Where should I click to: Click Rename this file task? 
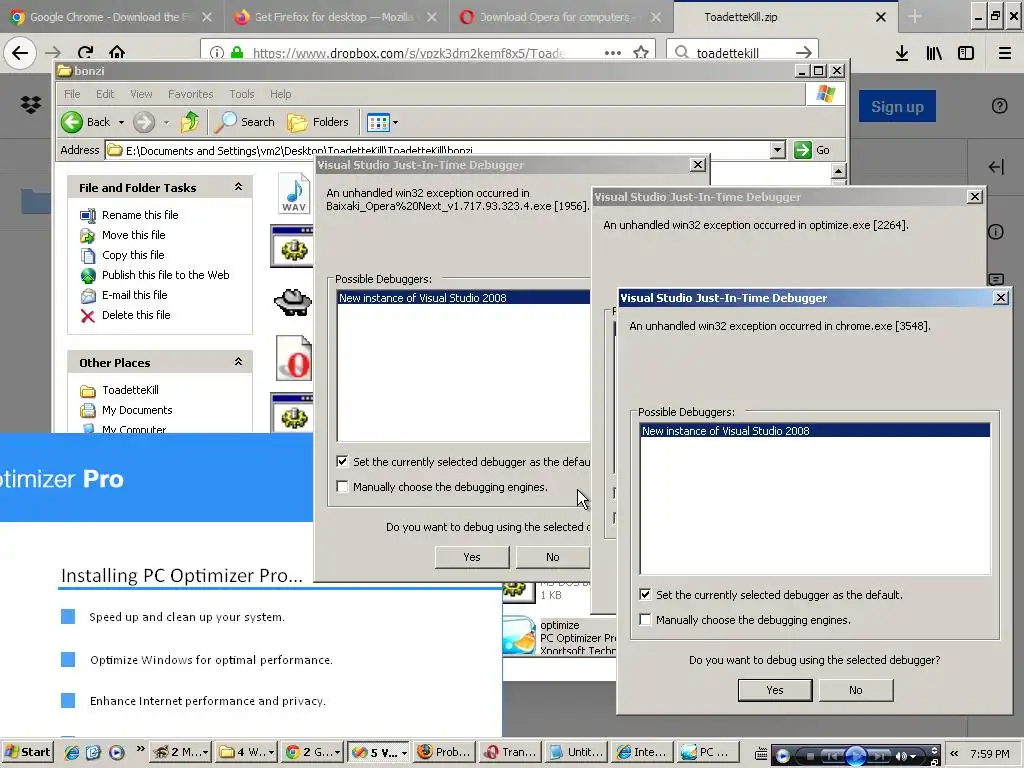point(140,215)
